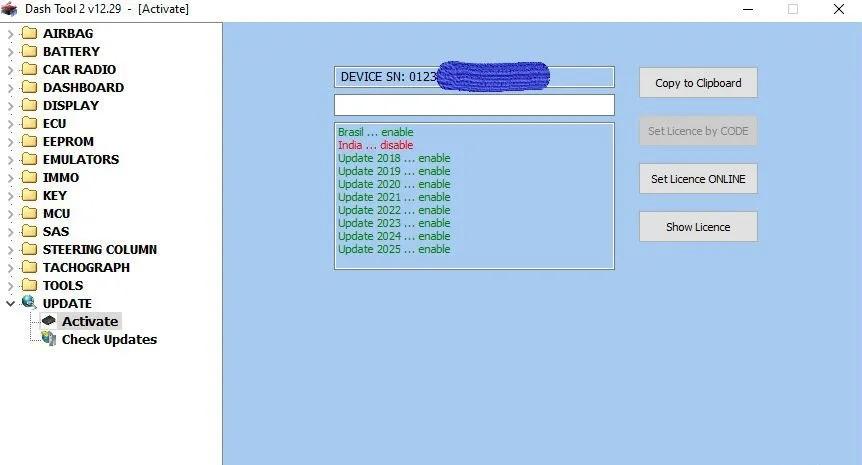Expand the CAR RADIO tree node
Image resolution: width=862 pixels, height=465 pixels.
(x=10, y=70)
